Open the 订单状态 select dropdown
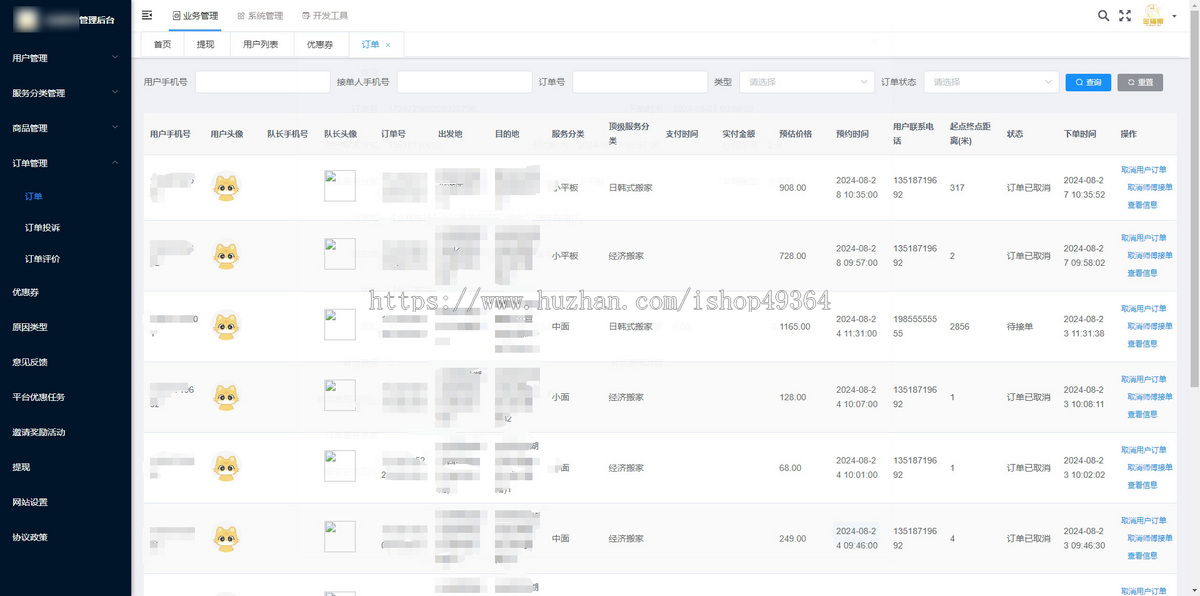1200x596 pixels. pos(991,82)
